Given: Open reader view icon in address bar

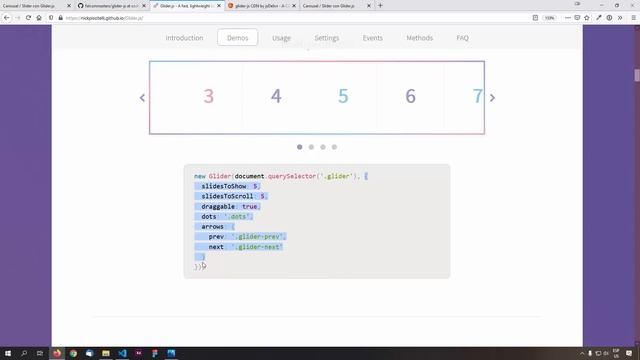Looking at the screenshot, I should click(x=535, y=18).
